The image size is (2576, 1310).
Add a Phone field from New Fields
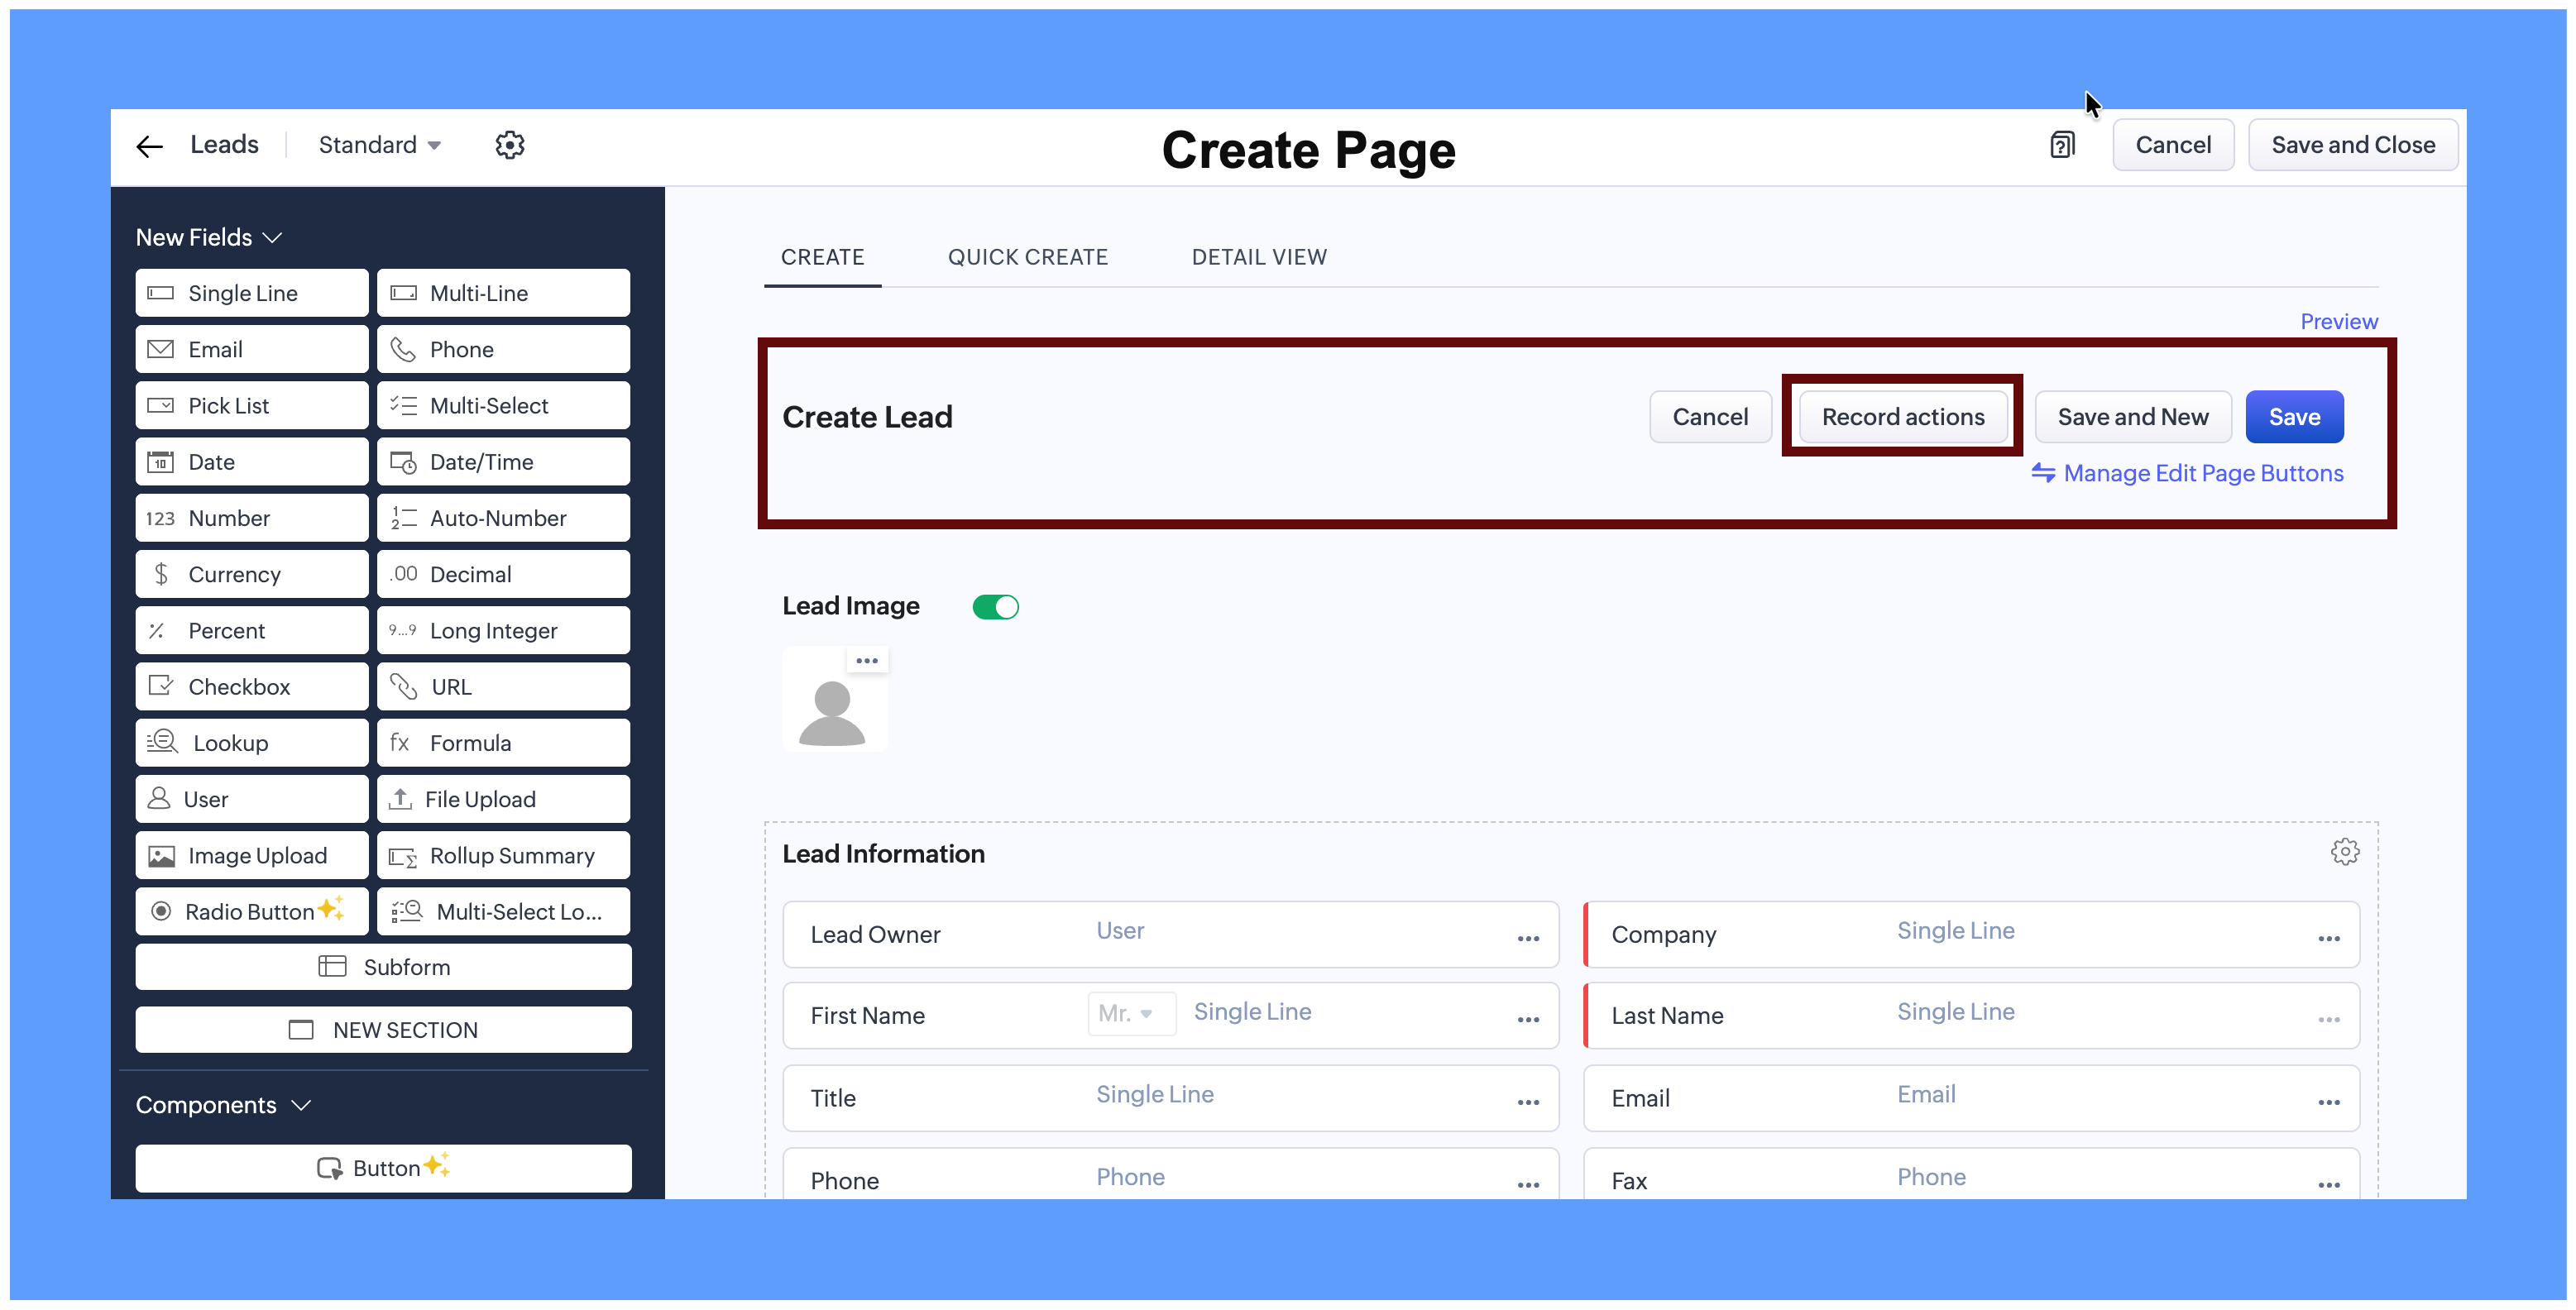pos(504,349)
